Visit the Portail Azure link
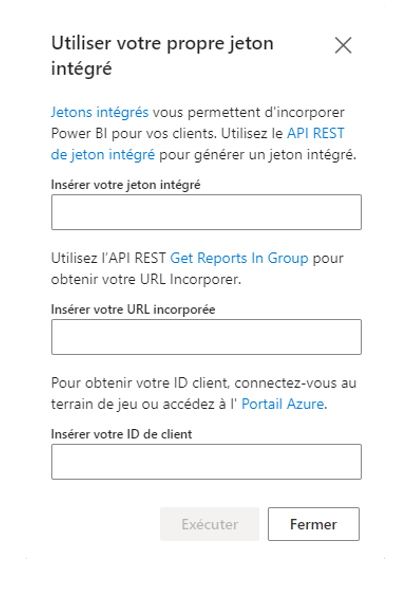This screenshot has width=414, height=598. coord(283,404)
